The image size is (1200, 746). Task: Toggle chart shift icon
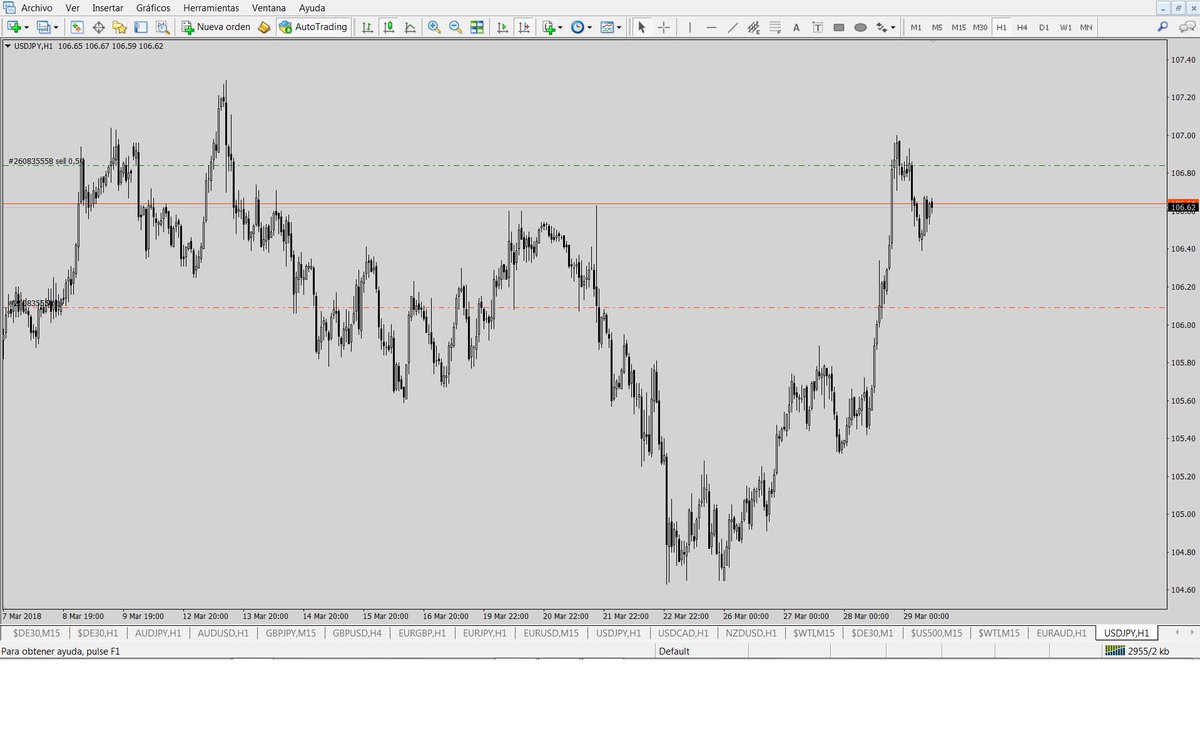(x=524, y=27)
